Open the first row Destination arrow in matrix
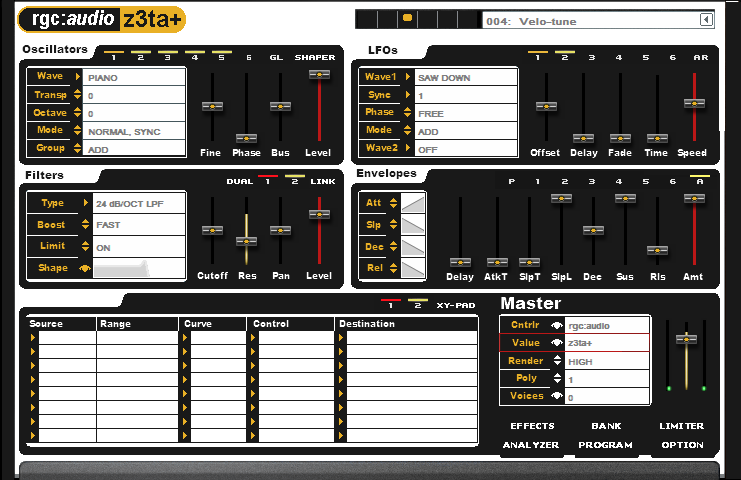This screenshot has width=741, height=480. (341, 337)
